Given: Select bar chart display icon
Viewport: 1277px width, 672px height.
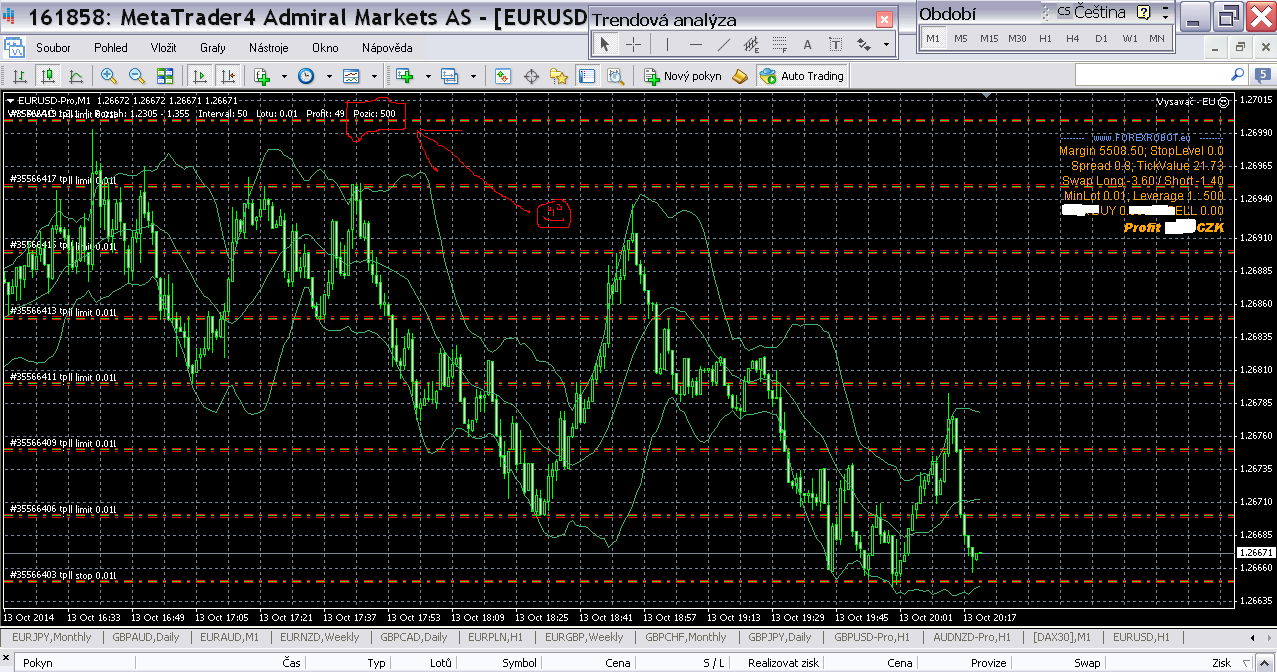Looking at the screenshot, I should point(19,76).
